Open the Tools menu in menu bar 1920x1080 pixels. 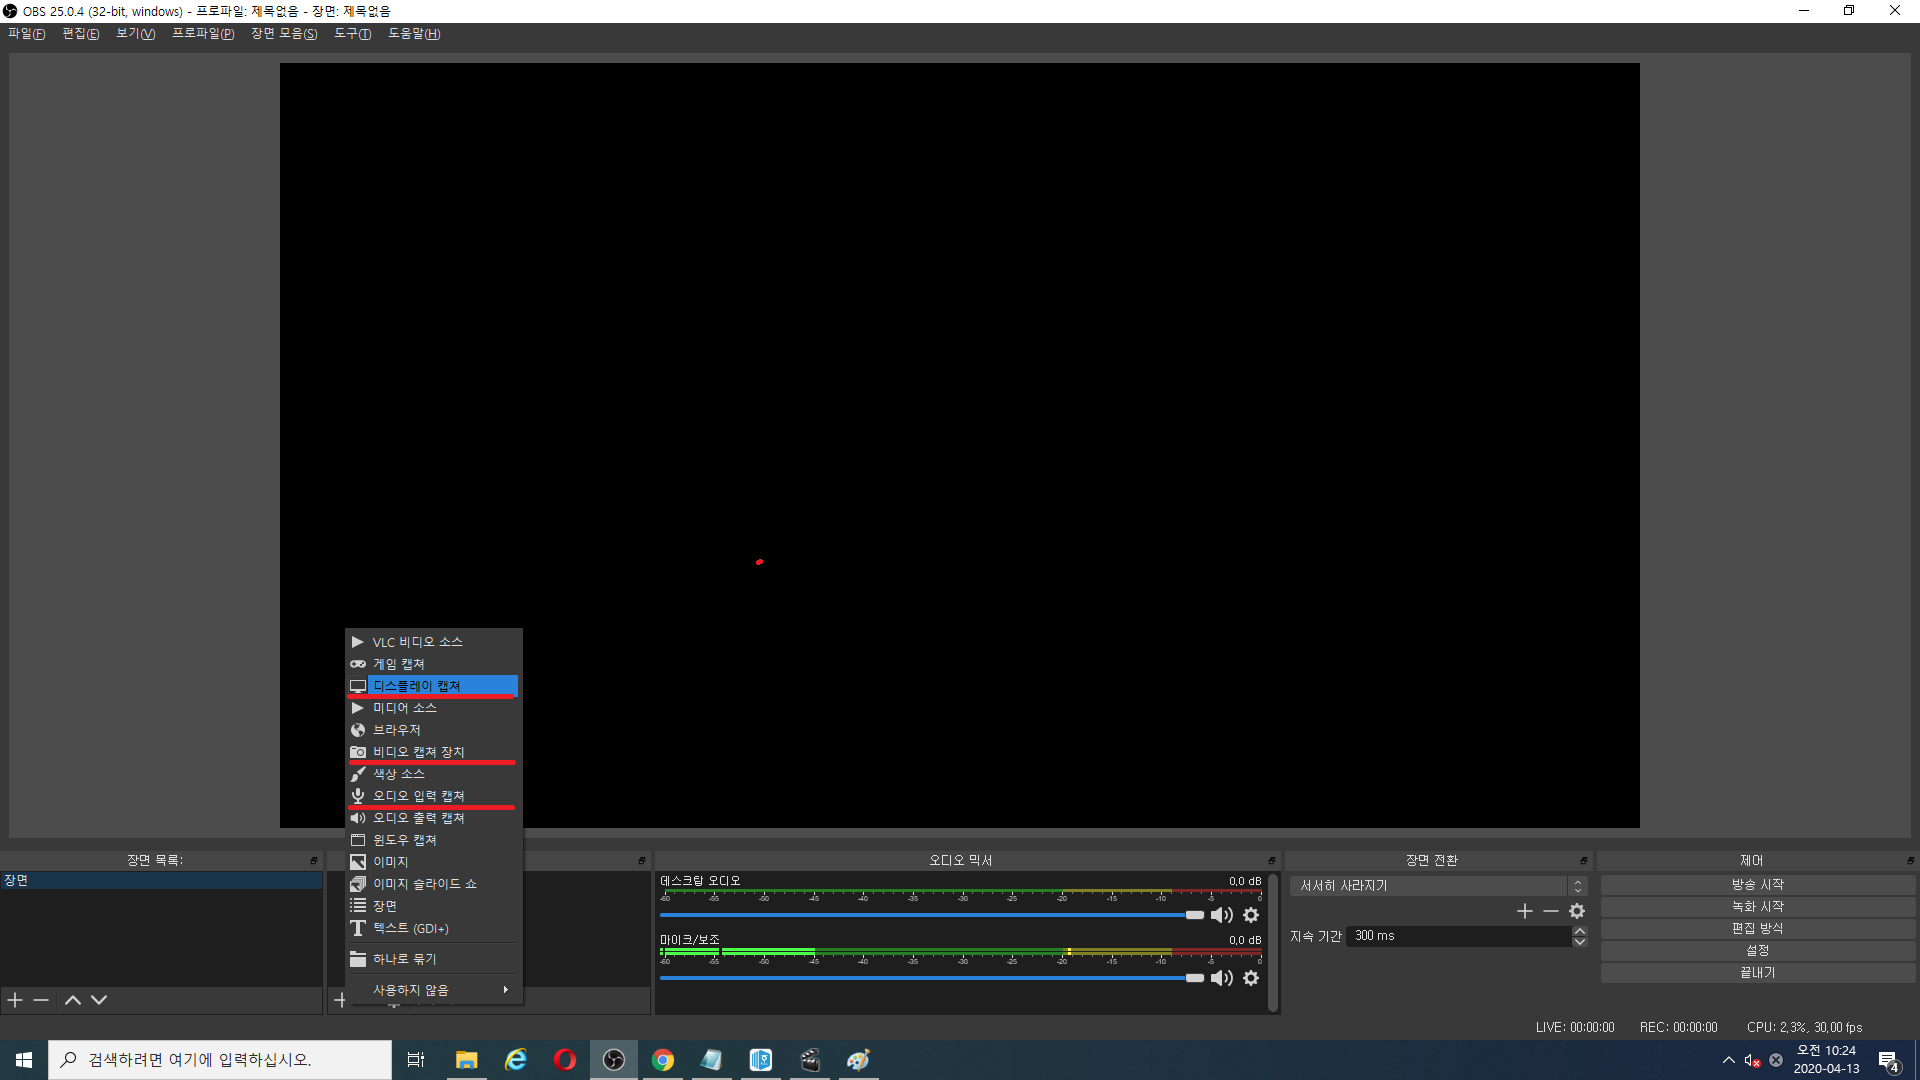(352, 34)
